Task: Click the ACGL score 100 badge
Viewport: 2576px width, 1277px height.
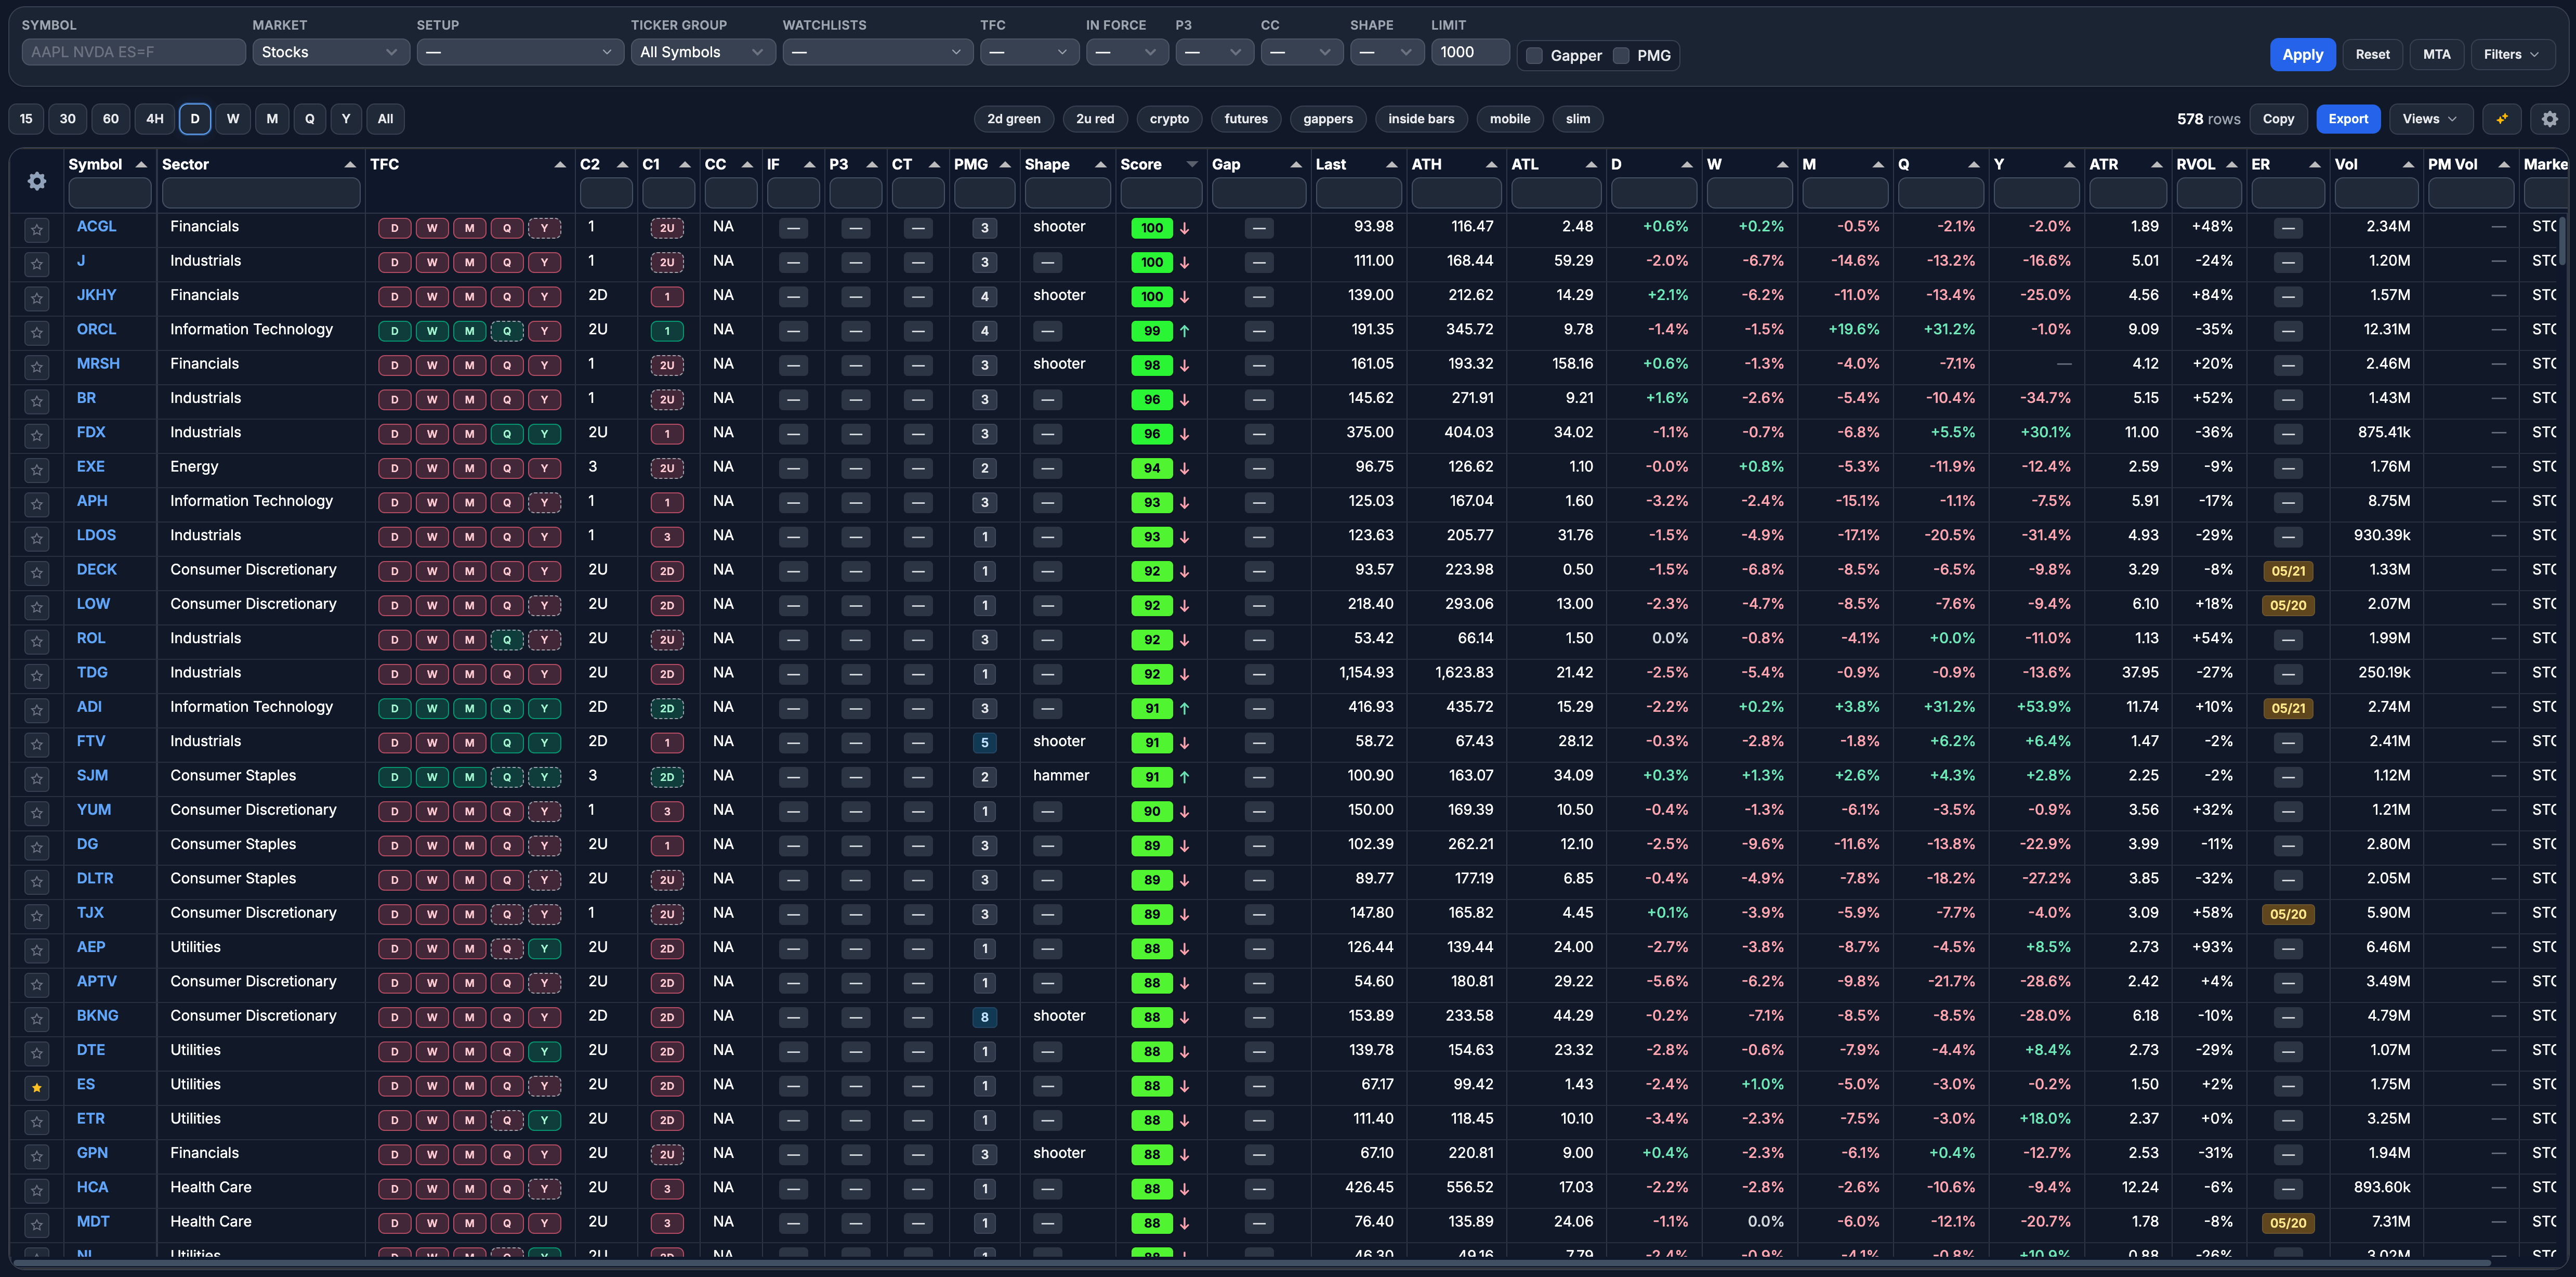Action: pos(1151,228)
